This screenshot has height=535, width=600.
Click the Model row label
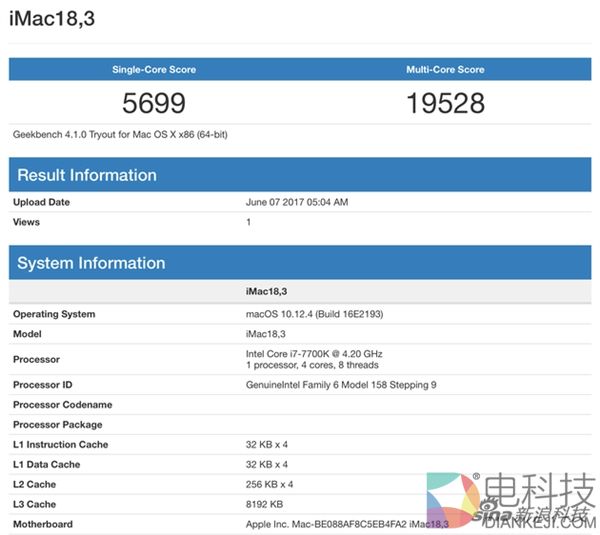pyautogui.click(x=27, y=334)
